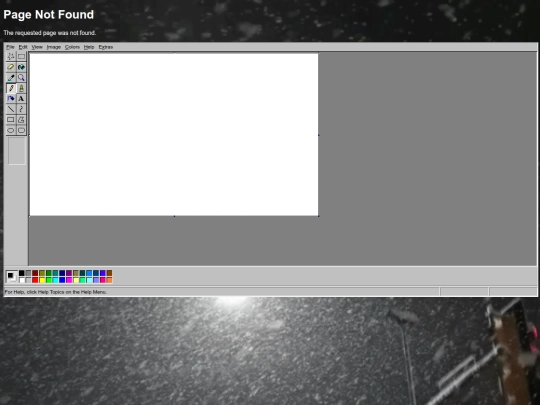Screen dimensions: 540x405
Task: Pick the olive palette swatch
Action: [42, 273]
